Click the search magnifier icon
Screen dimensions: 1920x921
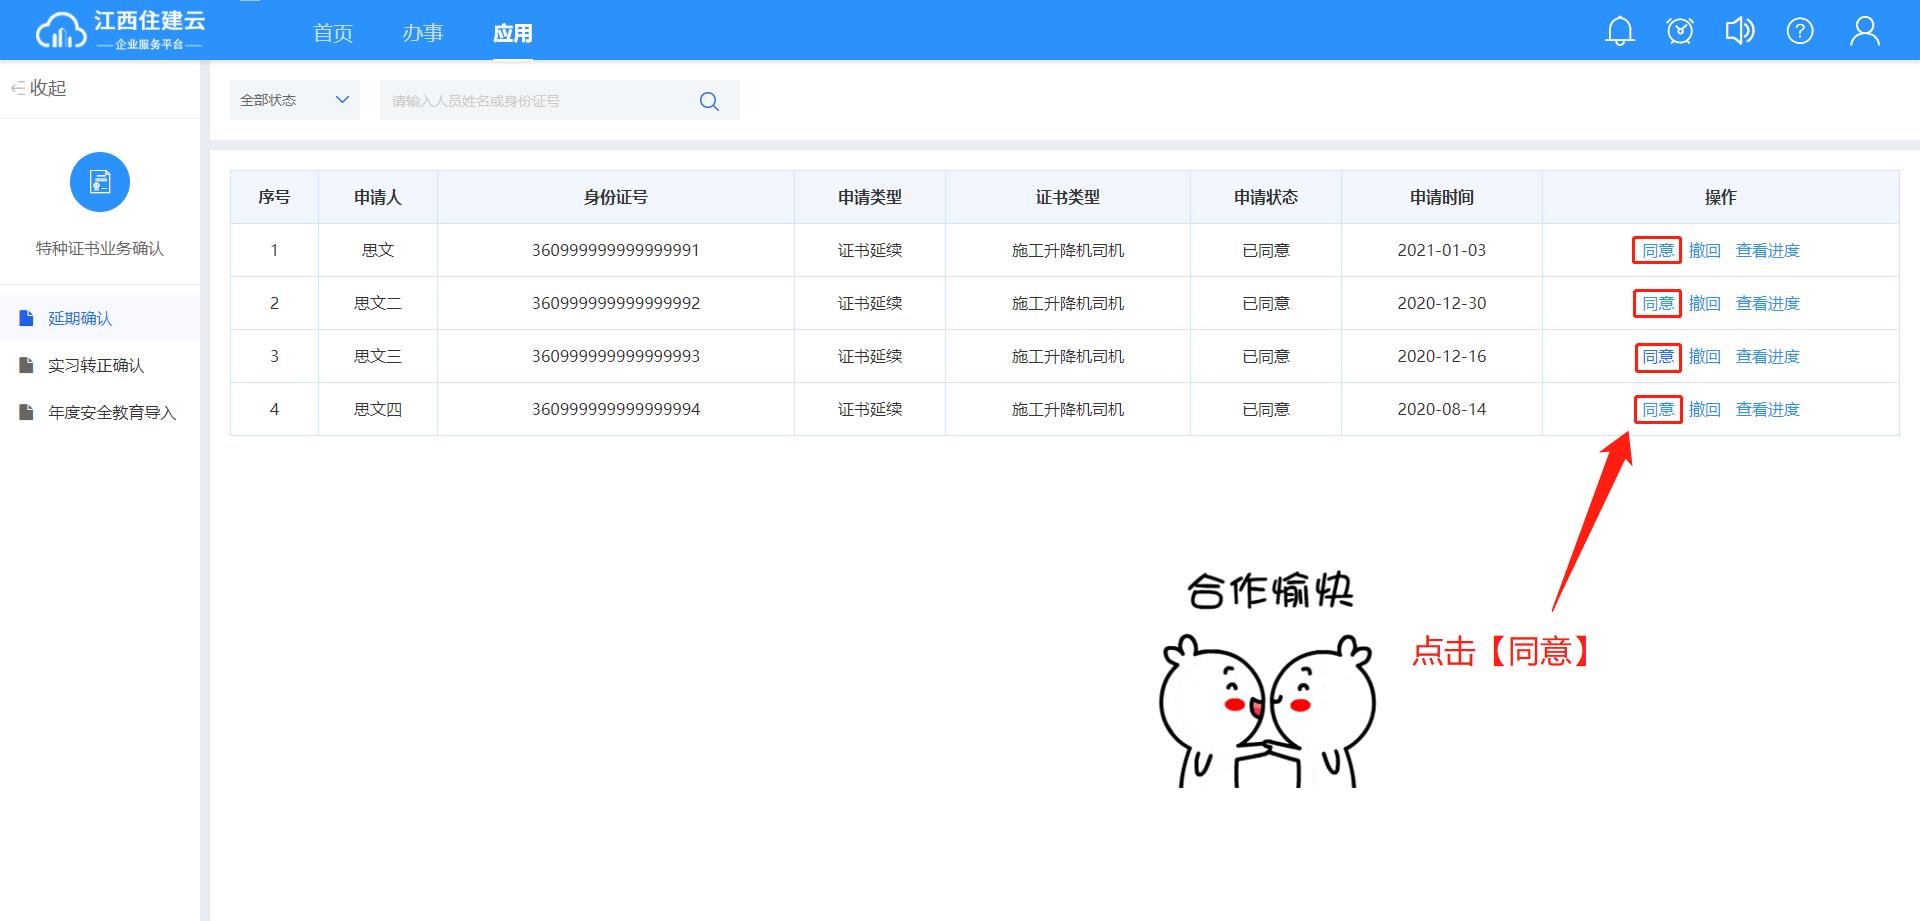point(709,101)
